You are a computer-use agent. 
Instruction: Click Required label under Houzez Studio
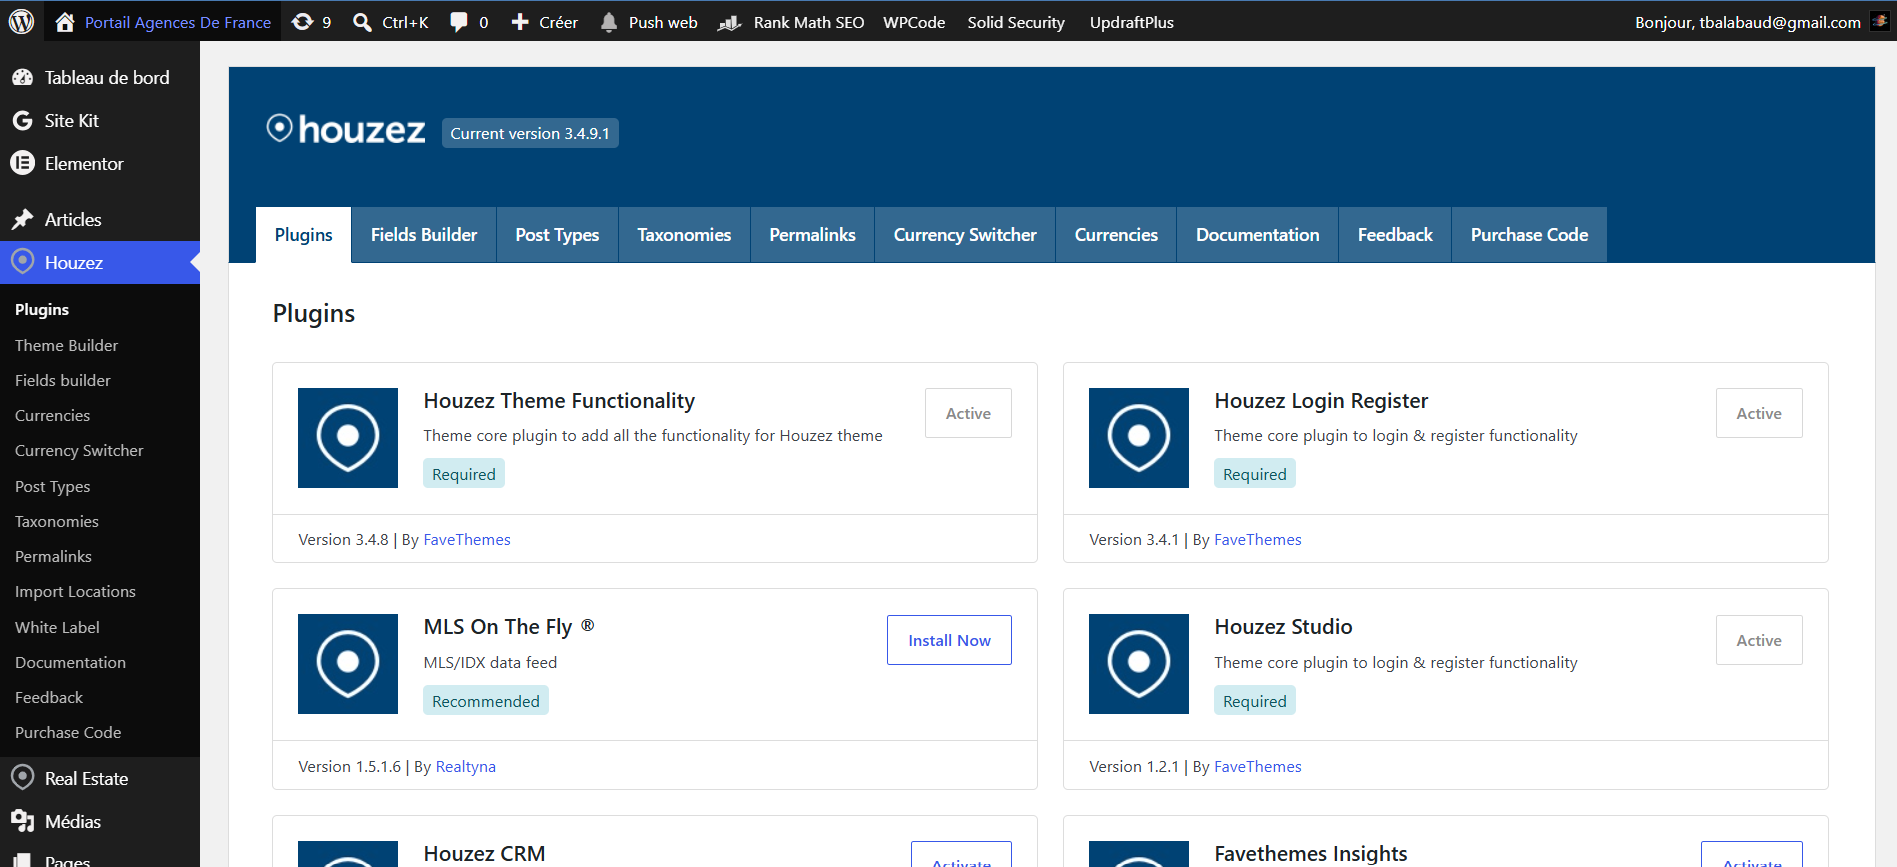point(1254,701)
